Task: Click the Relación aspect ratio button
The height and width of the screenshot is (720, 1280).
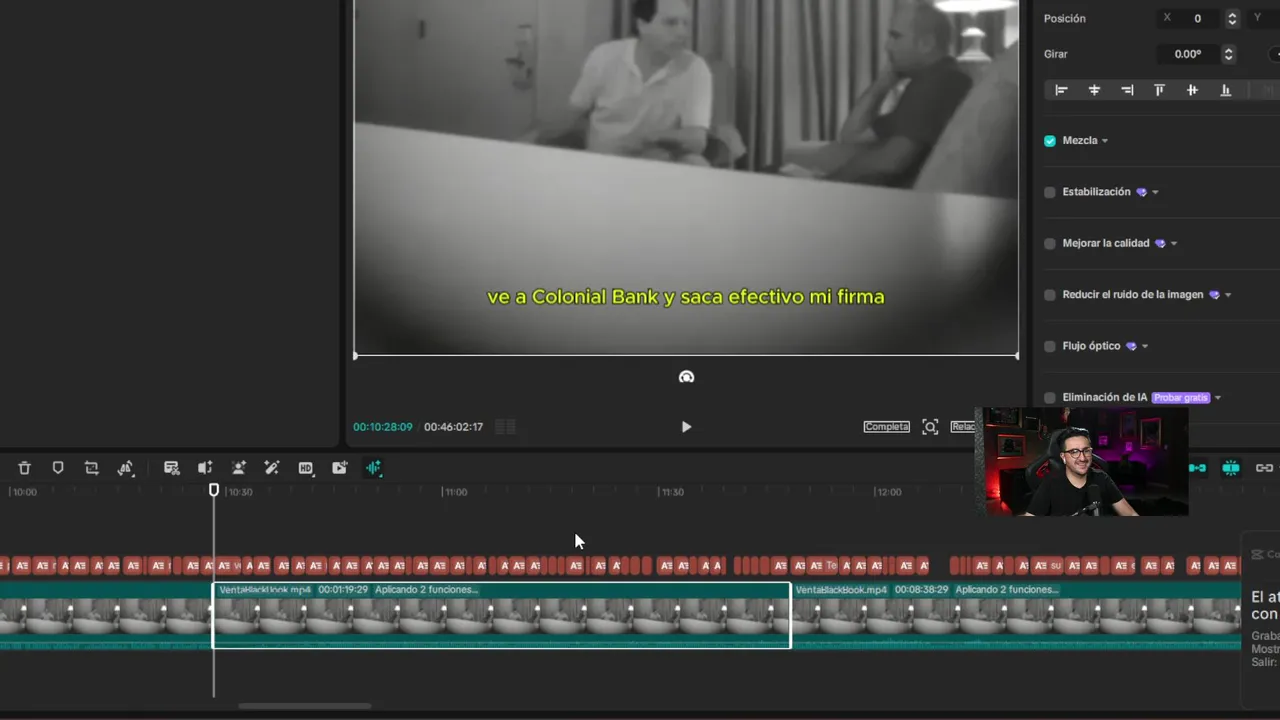Action: pos(963,427)
